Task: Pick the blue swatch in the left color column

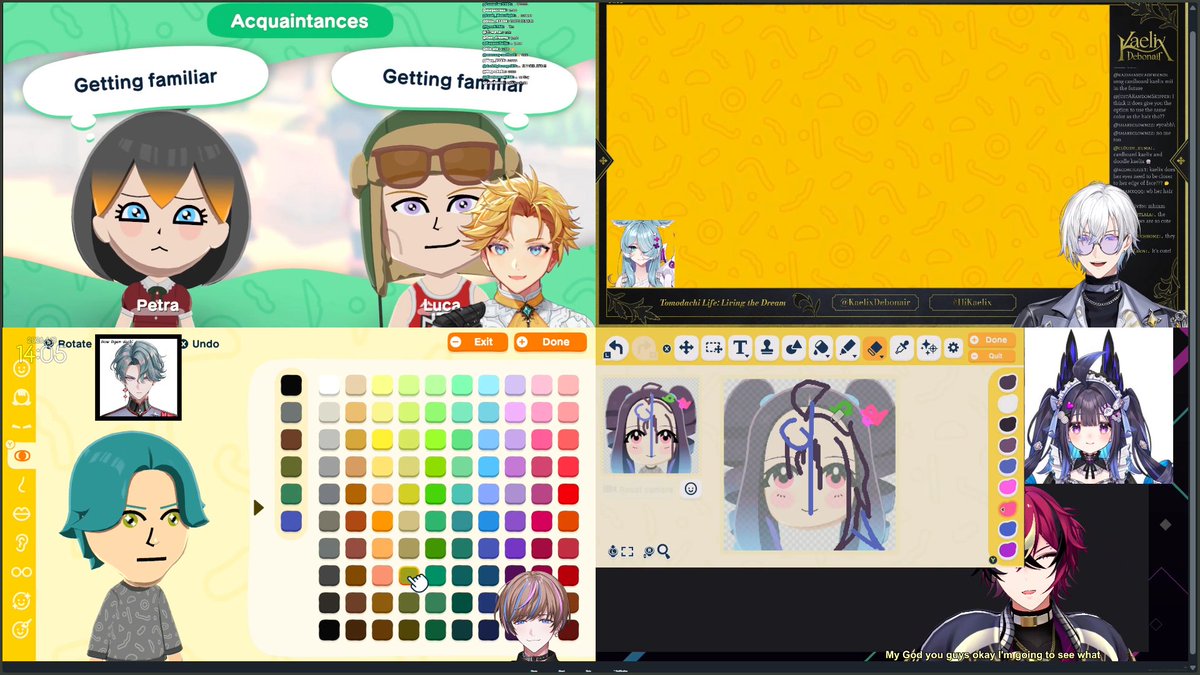Action: coord(291,521)
